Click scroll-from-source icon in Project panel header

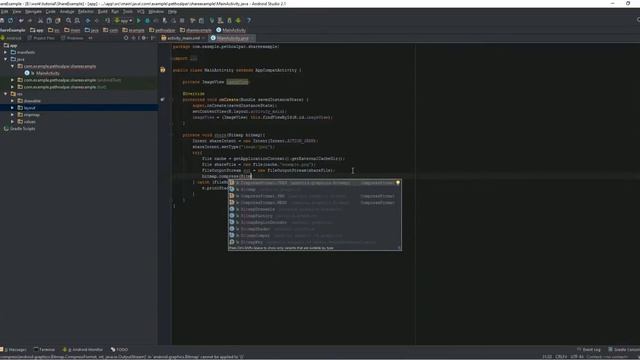[126, 38]
